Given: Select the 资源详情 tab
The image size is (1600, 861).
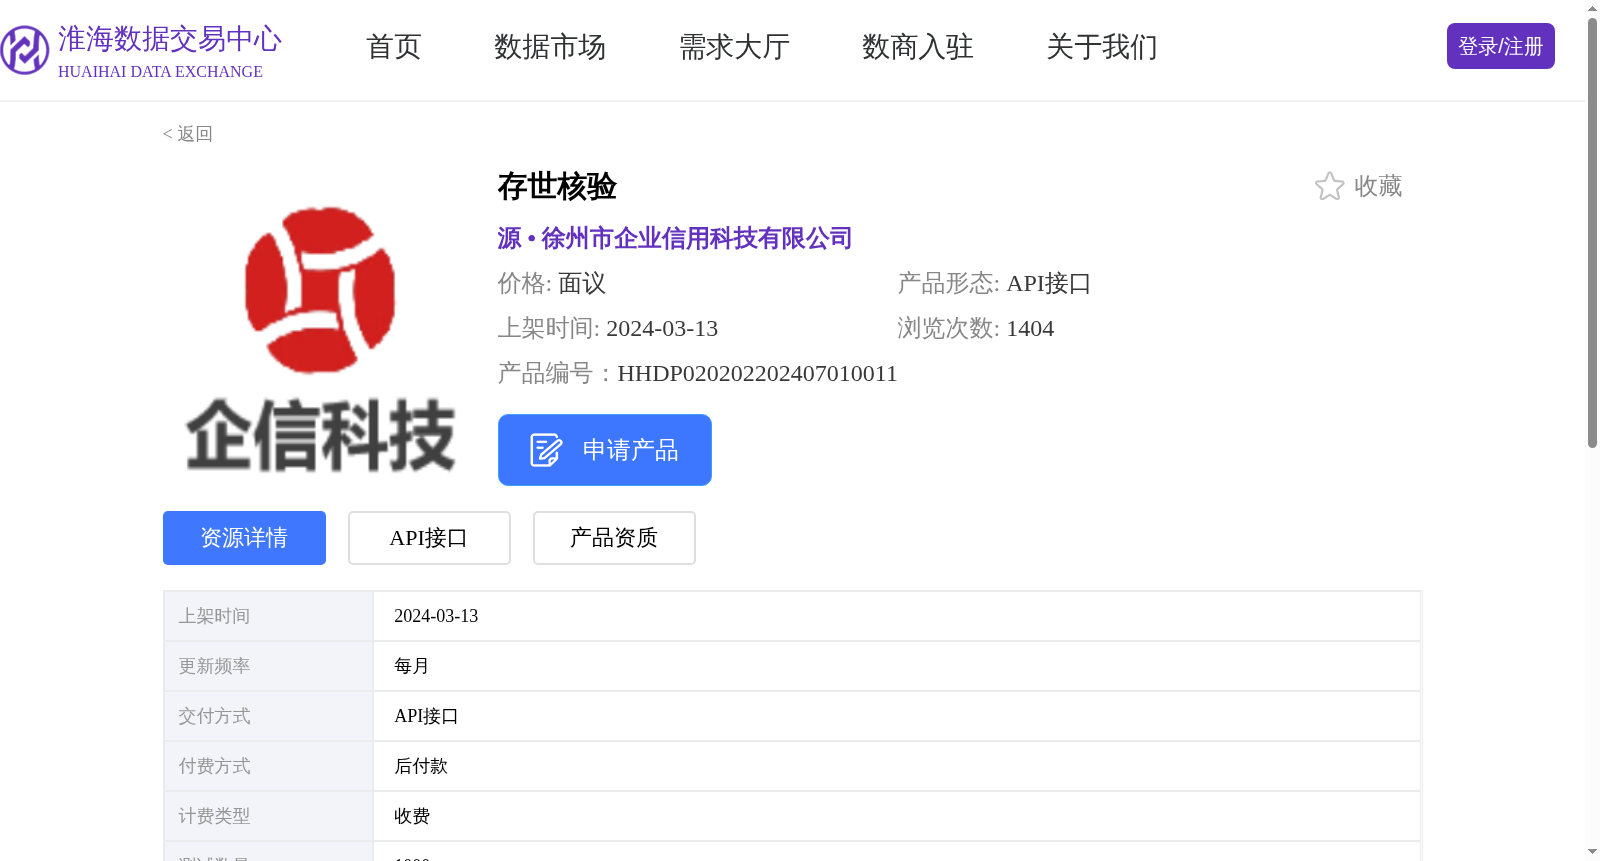Looking at the screenshot, I should [x=244, y=538].
